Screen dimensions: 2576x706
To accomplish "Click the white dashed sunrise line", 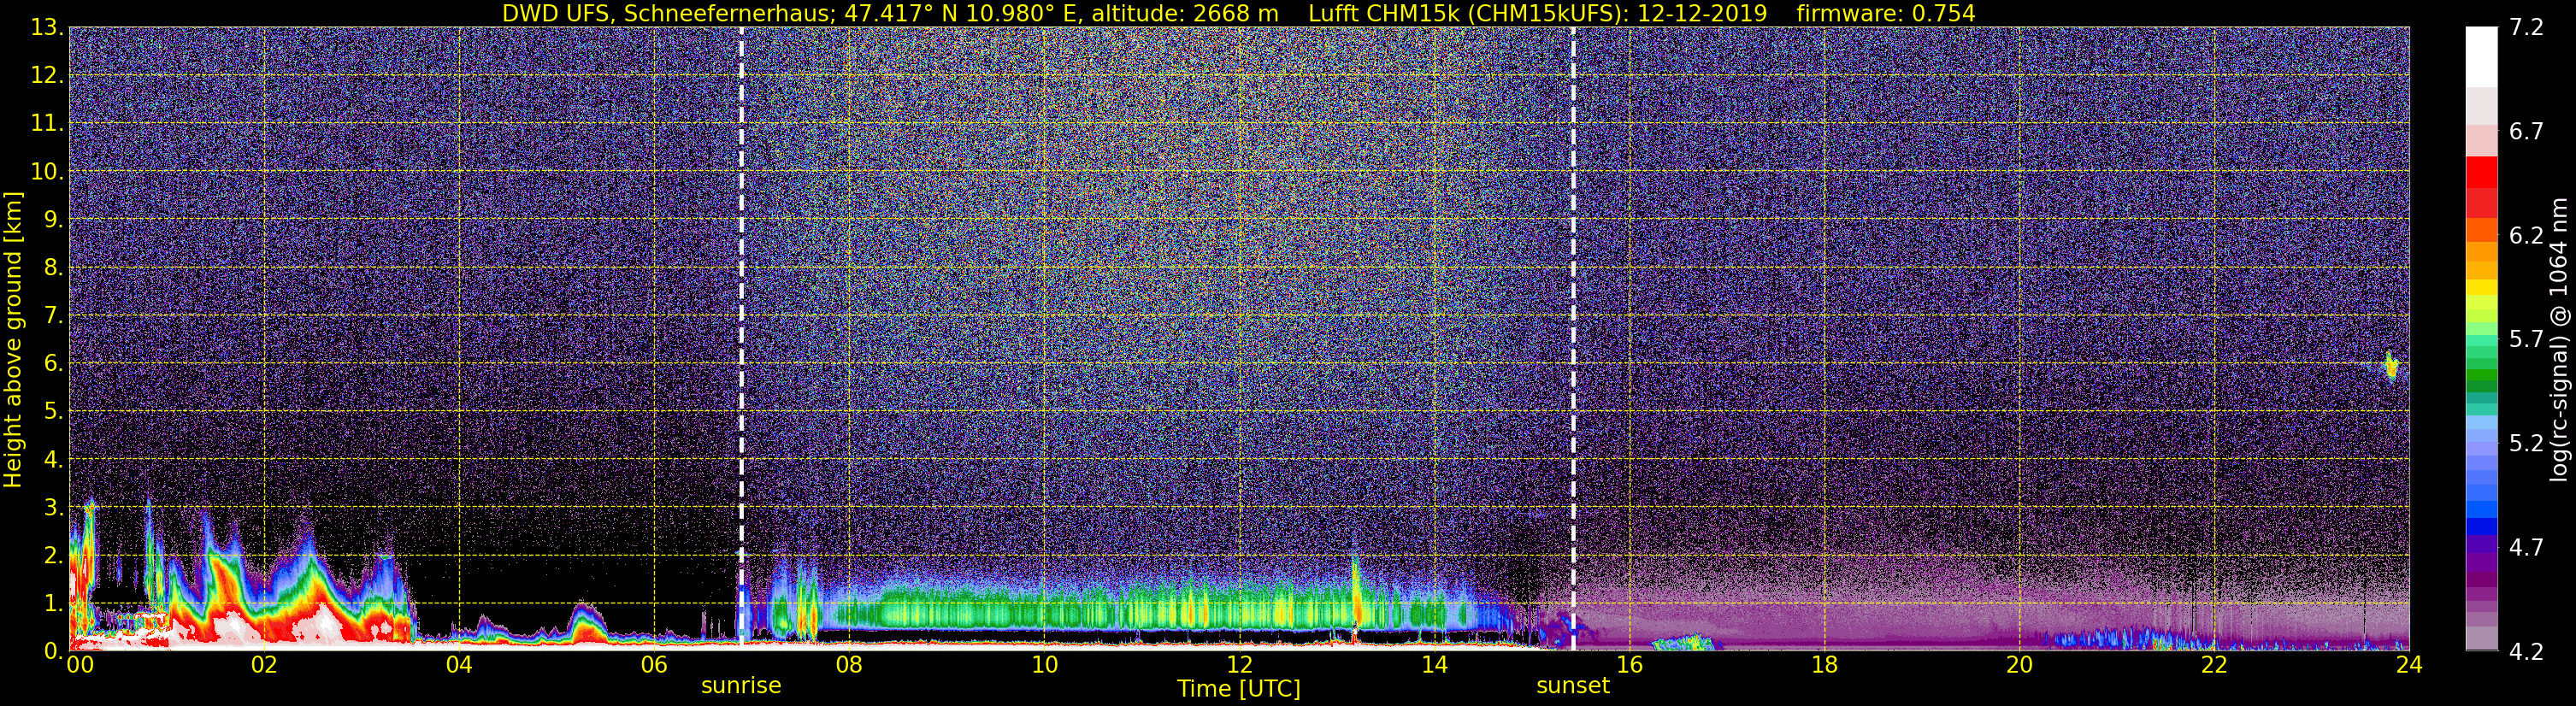I will coord(741,338).
